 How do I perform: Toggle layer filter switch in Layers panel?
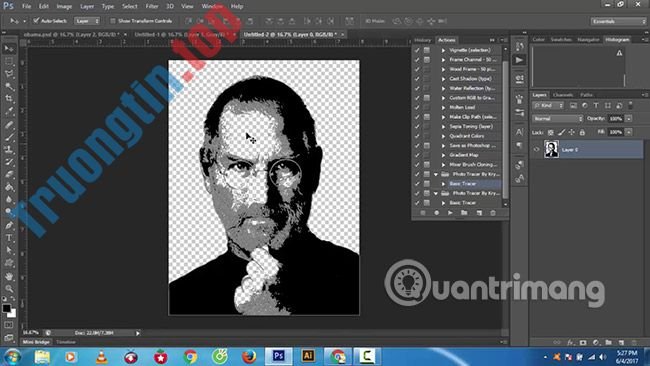631,105
